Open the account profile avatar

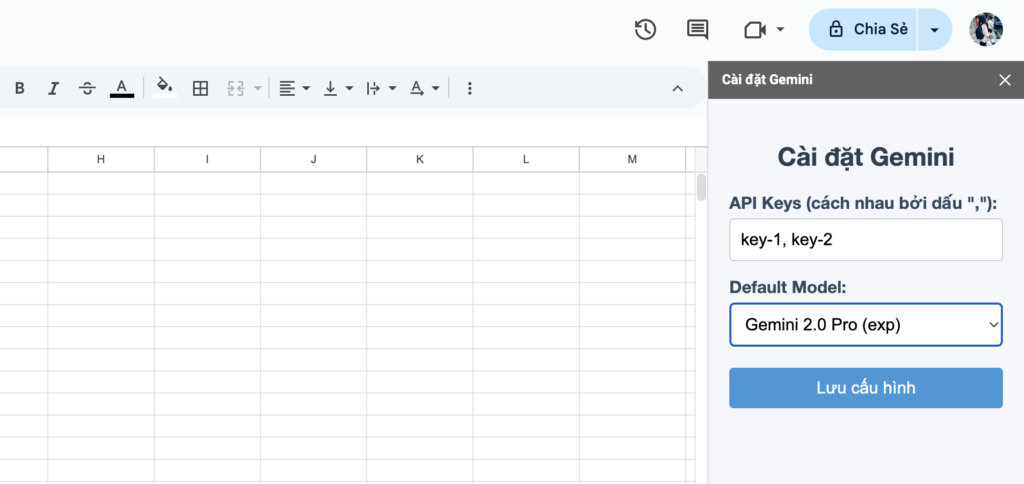[x=986, y=29]
